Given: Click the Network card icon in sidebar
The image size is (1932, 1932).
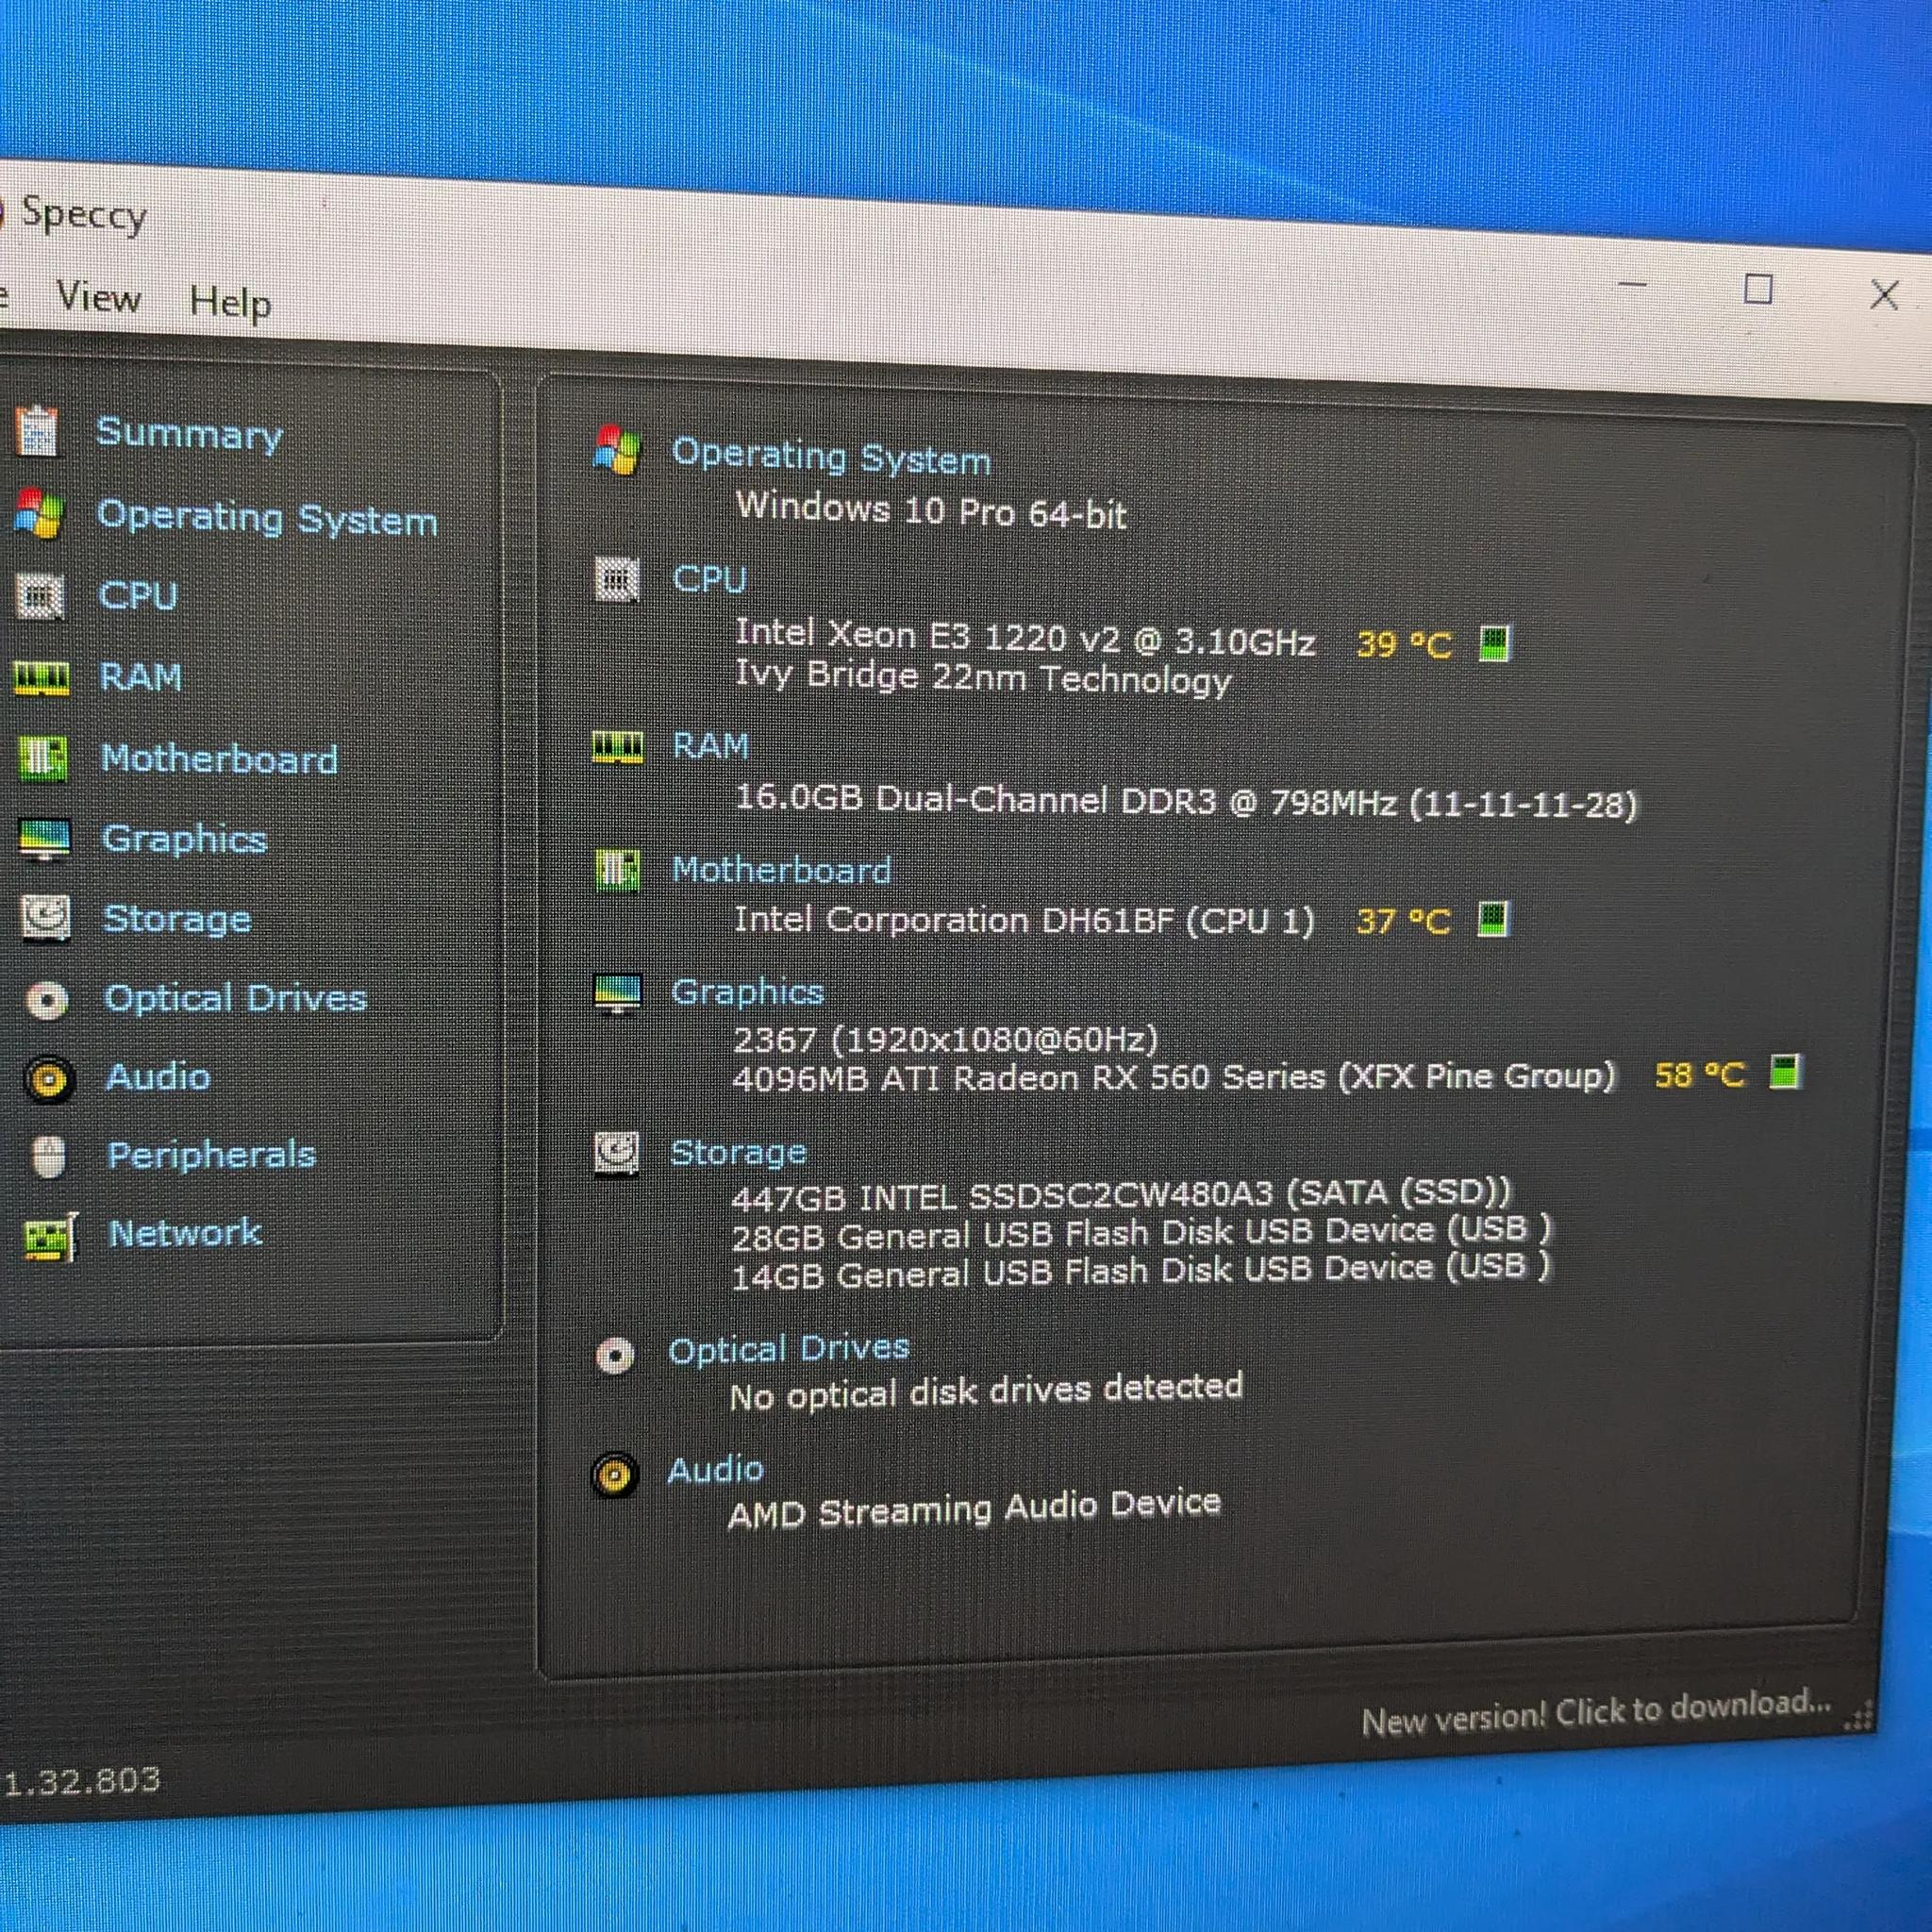Looking at the screenshot, I should click(50, 1237).
